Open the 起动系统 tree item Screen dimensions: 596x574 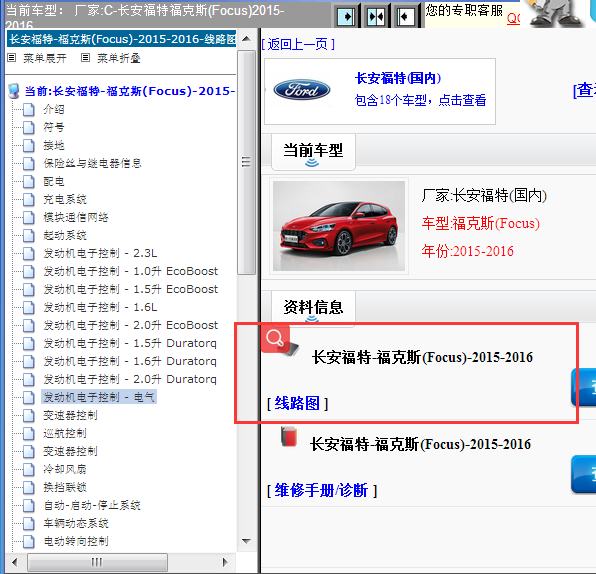click(65, 235)
